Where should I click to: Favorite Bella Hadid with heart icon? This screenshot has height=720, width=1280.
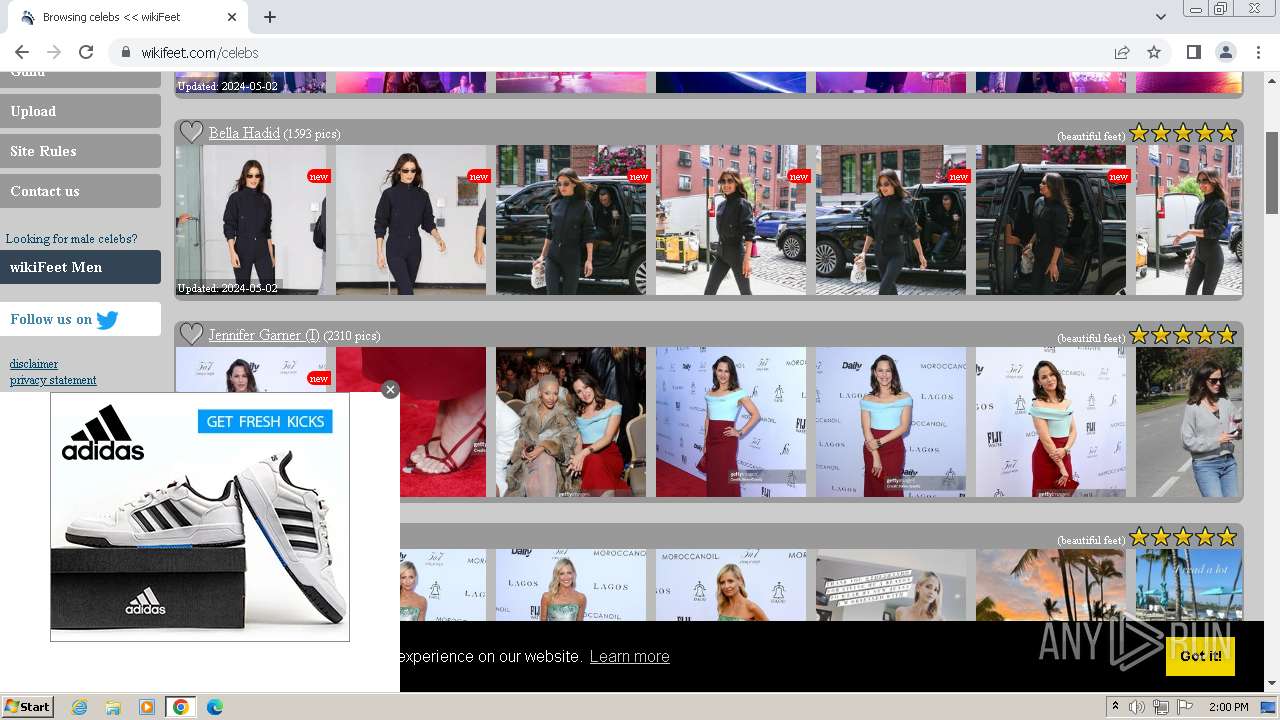tap(191, 132)
